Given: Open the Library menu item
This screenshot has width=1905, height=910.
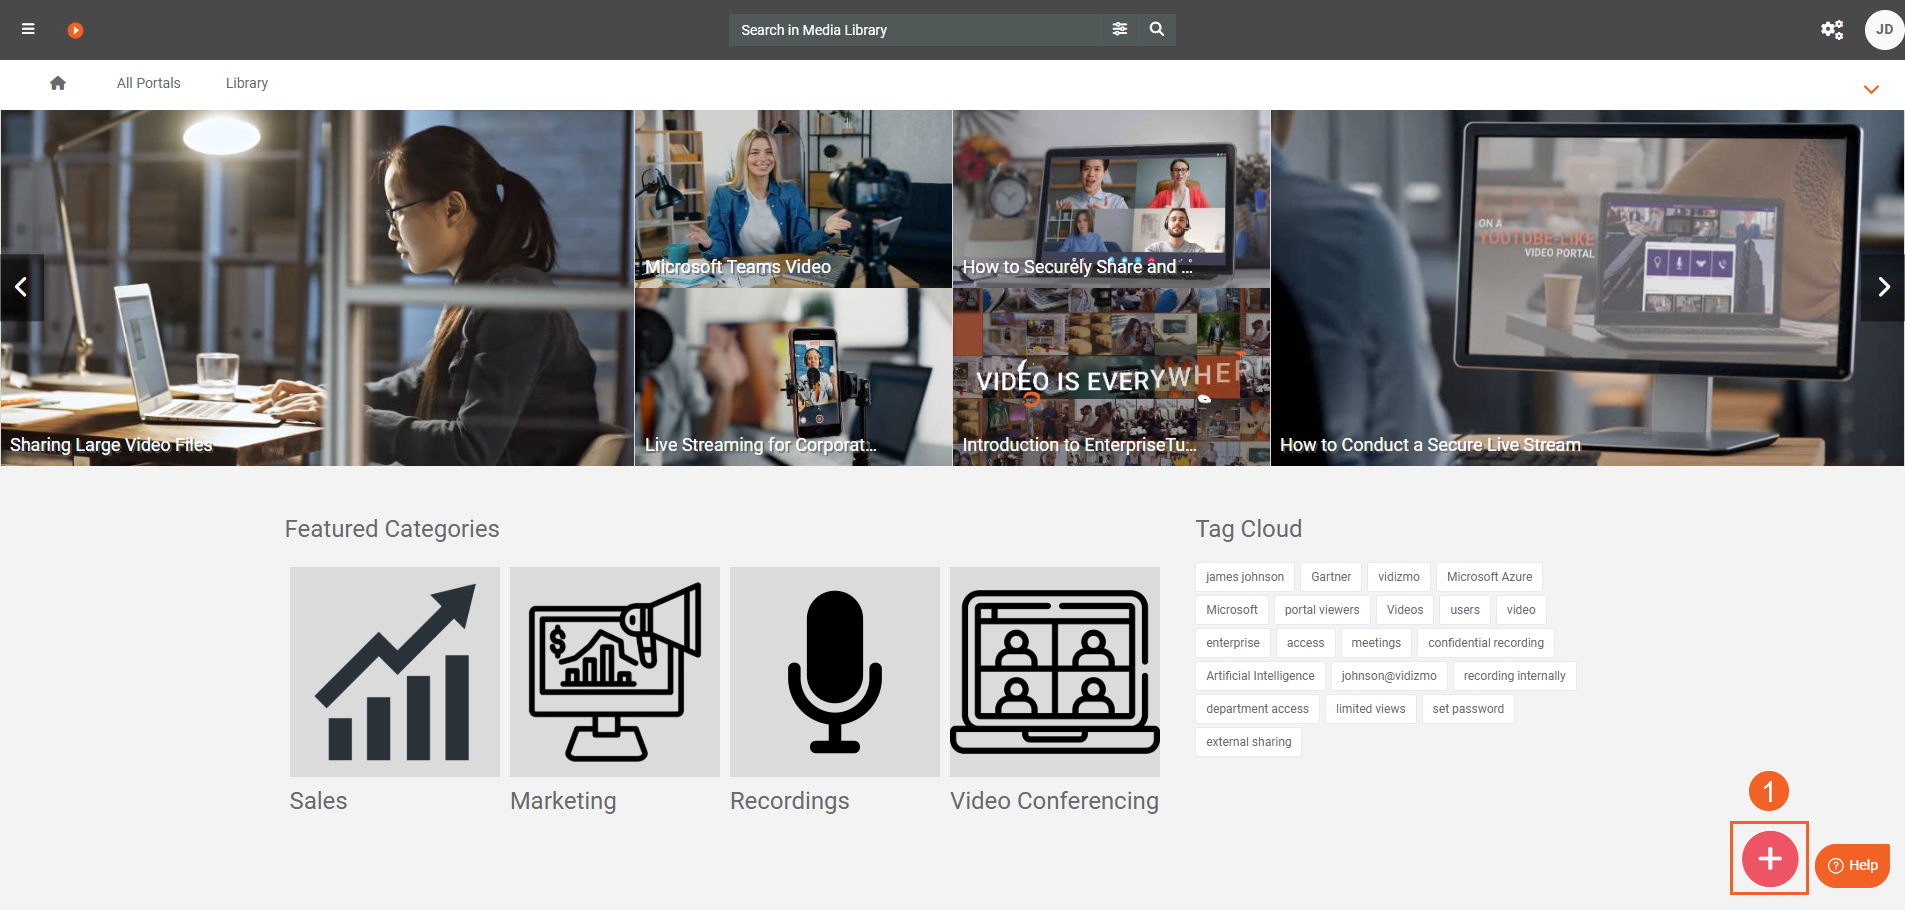Looking at the screenshot, I should (x=246, y=83).
